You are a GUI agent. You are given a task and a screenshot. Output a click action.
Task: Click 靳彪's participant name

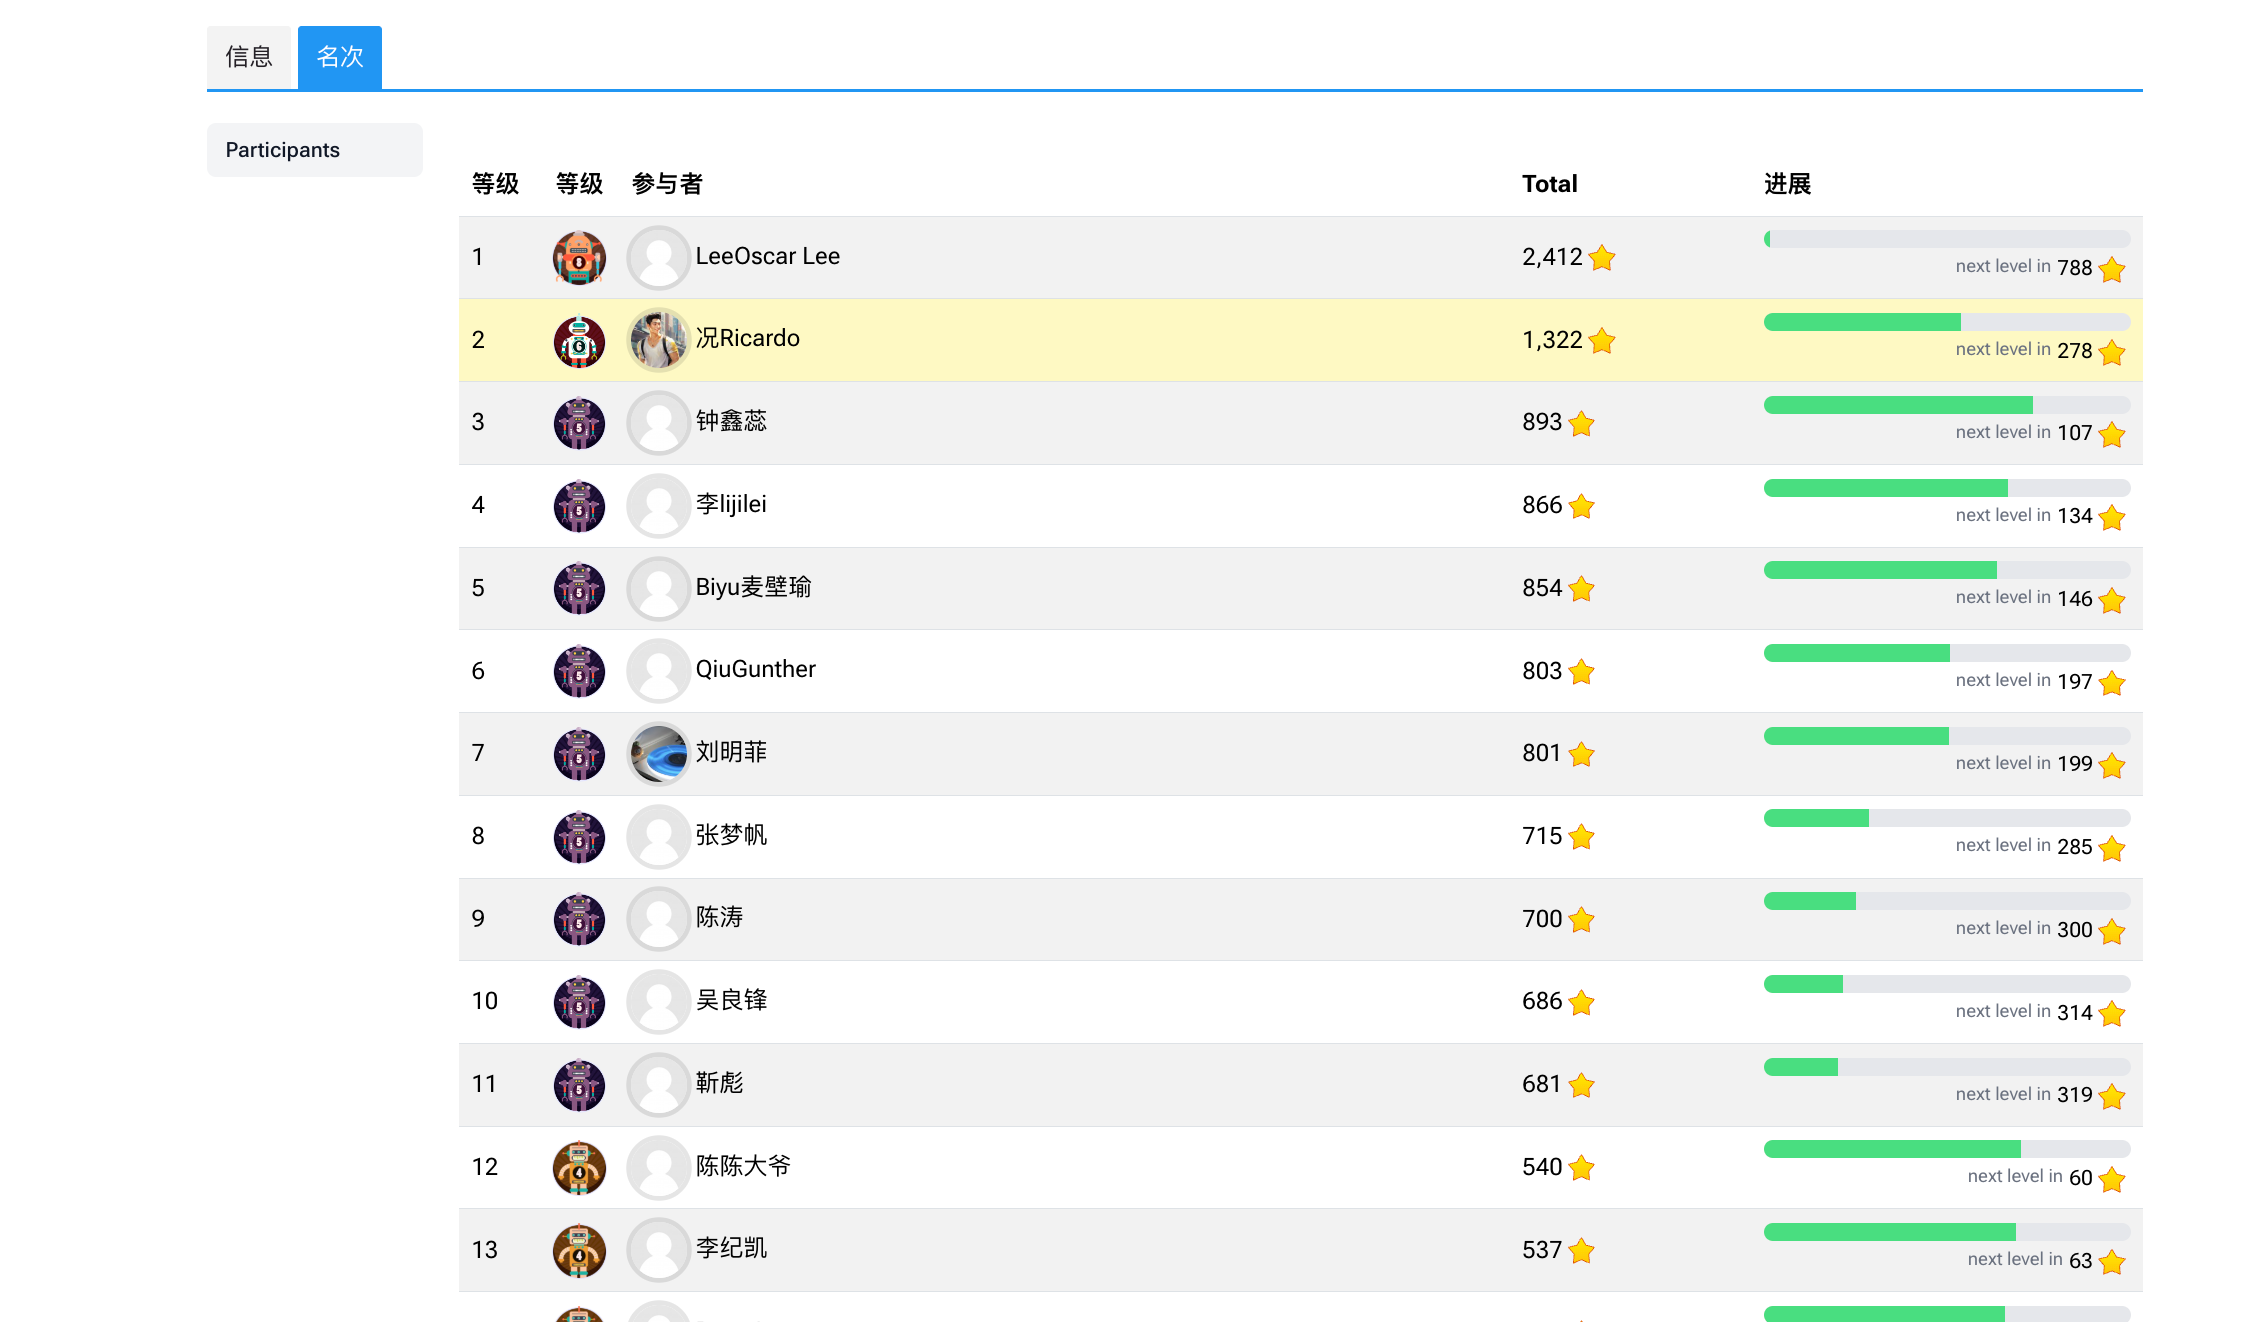tap(719, 1084)
